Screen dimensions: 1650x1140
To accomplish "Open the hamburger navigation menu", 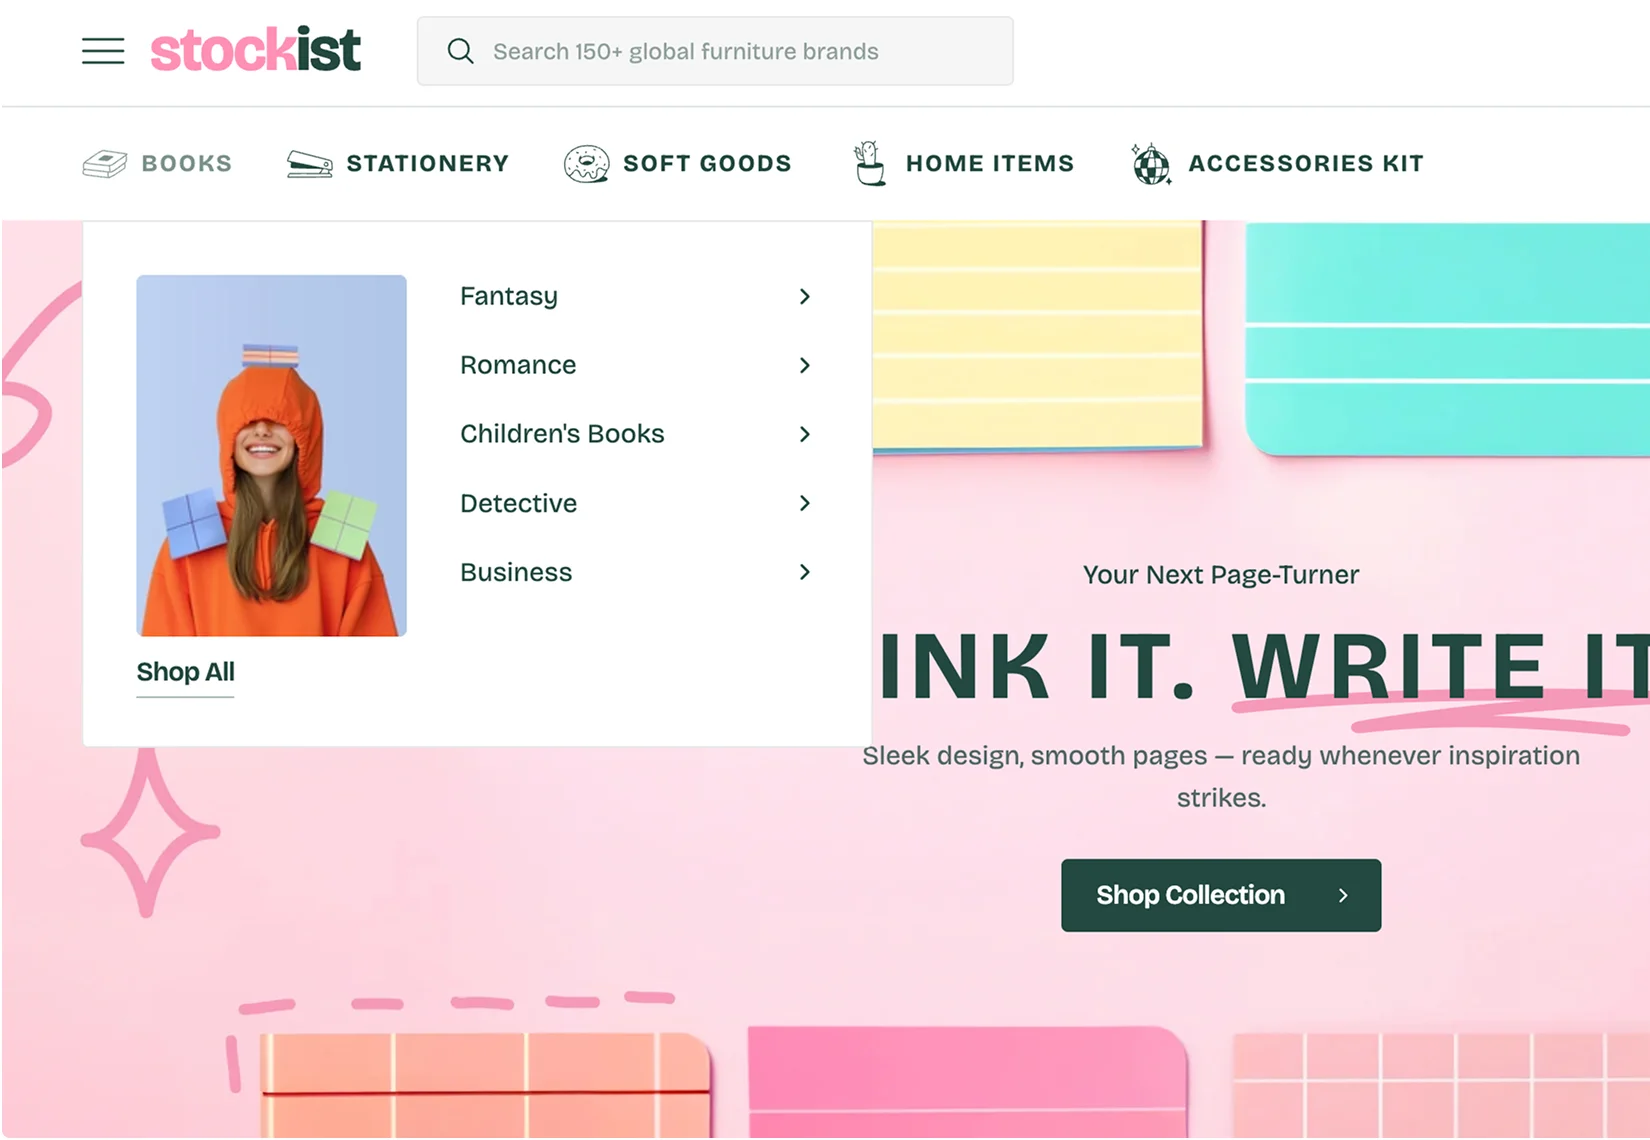I will point(102,51).
